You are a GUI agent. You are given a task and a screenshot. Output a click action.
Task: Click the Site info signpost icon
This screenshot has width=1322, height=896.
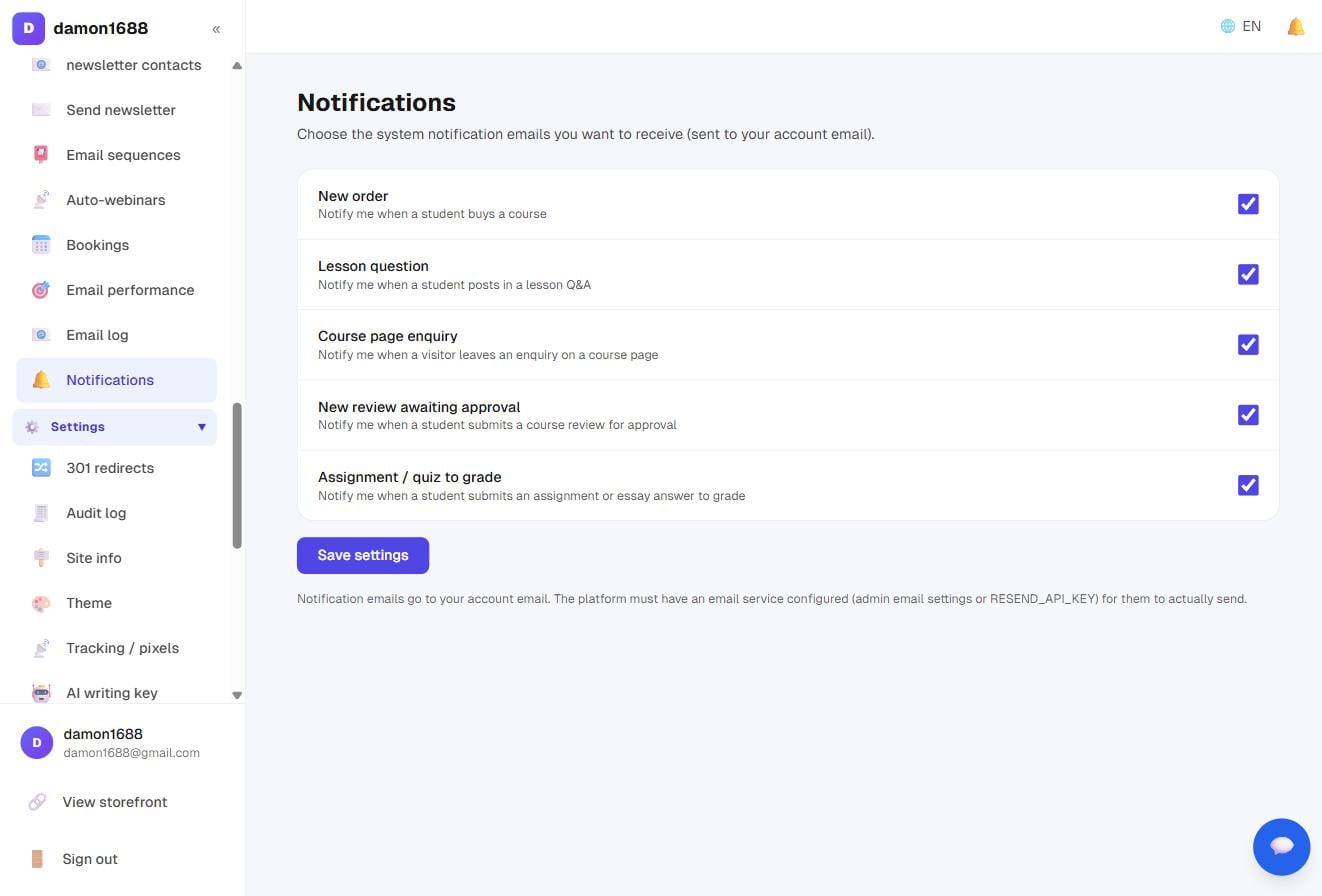tap(41, 558)
